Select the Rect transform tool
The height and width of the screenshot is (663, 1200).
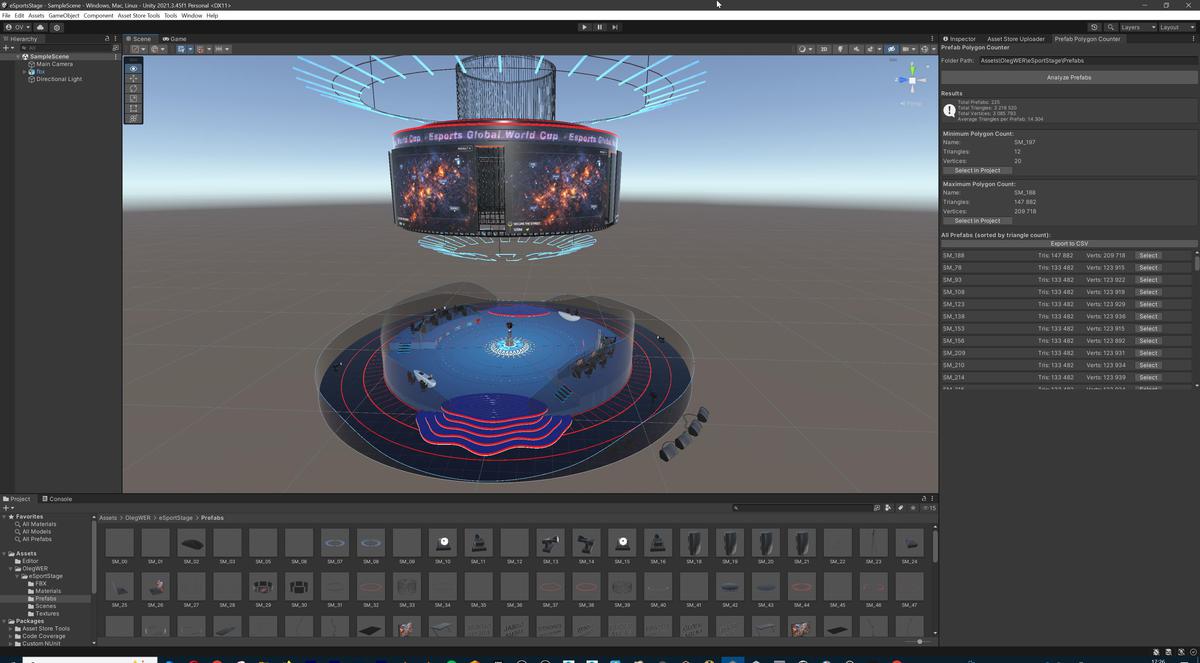pyautogui.click(x=133, y=108)
